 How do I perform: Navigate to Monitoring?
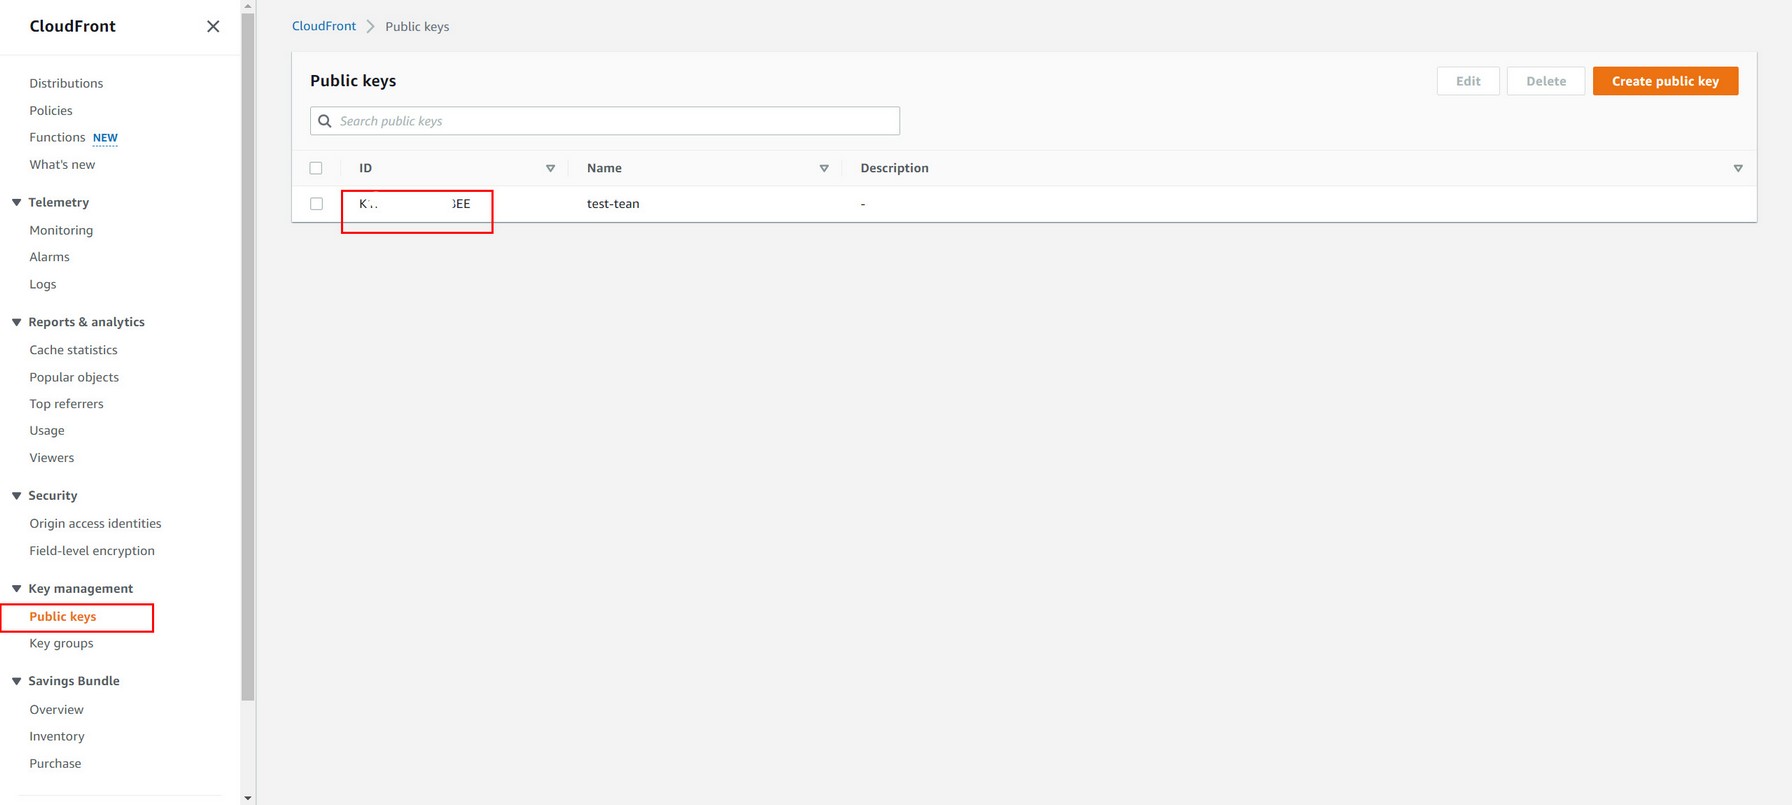point(61,230)
